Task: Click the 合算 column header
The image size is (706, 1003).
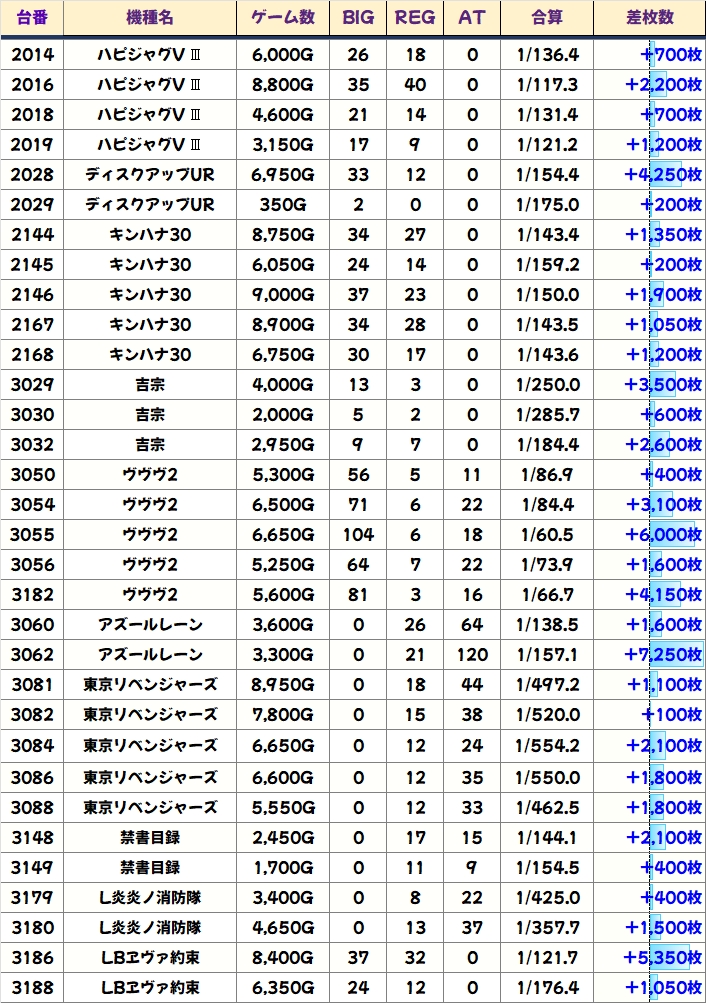Action: 547,18
